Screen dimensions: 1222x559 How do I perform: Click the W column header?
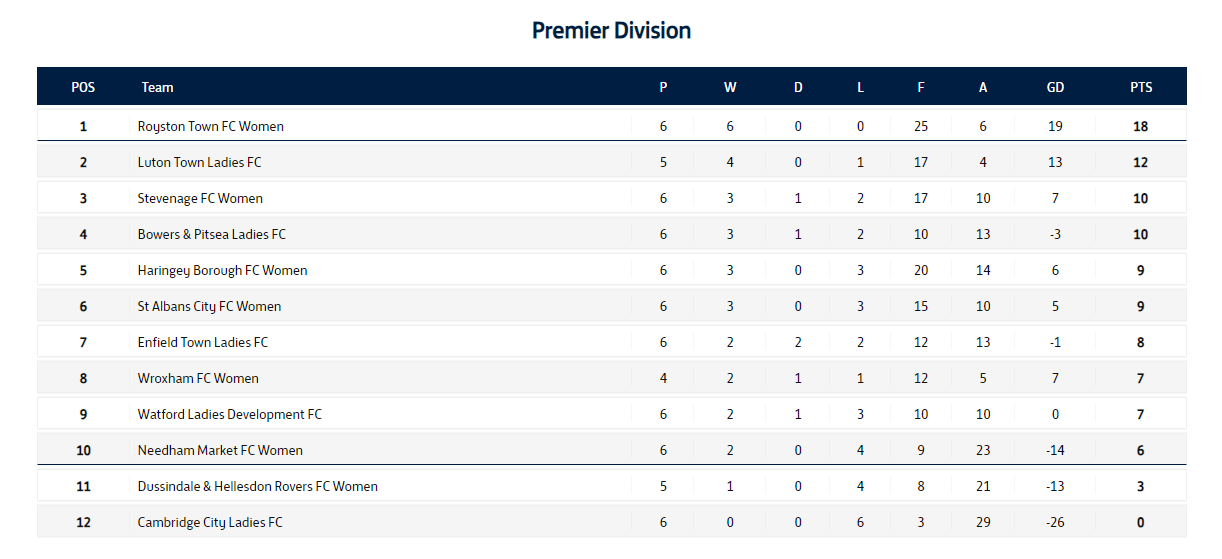[730, 87]
